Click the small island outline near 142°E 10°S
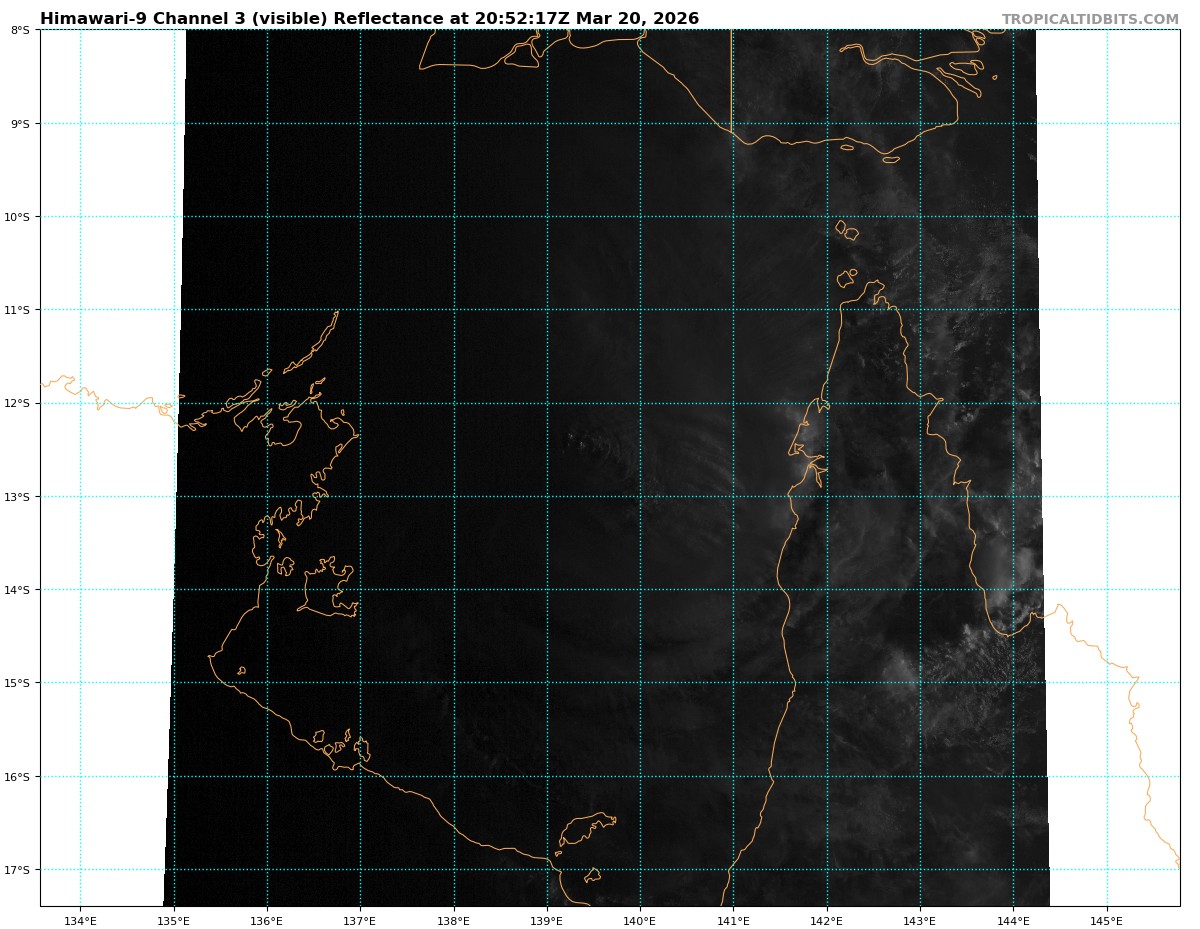Screen dimensions: 1200x929 coord(846,230)
